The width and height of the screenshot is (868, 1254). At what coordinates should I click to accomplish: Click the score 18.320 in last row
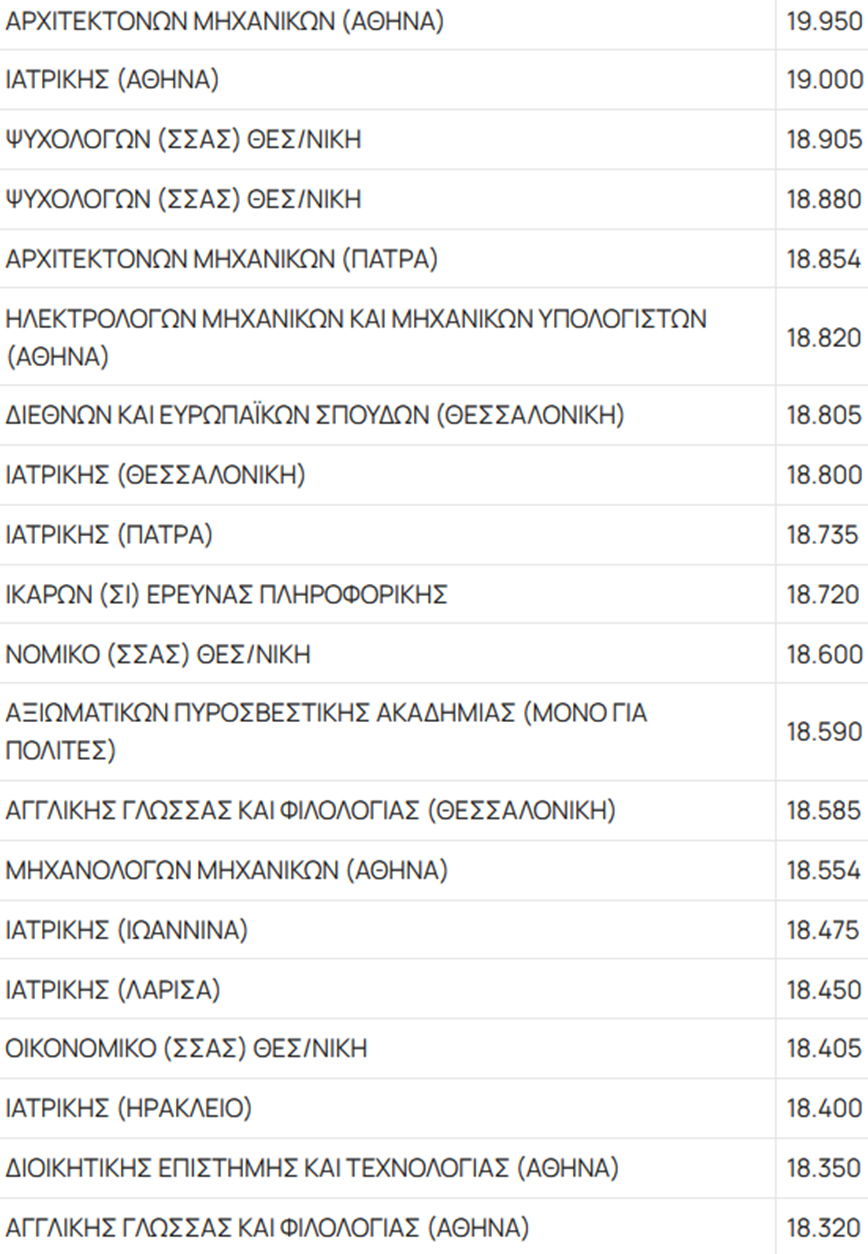click(823, 1228)
